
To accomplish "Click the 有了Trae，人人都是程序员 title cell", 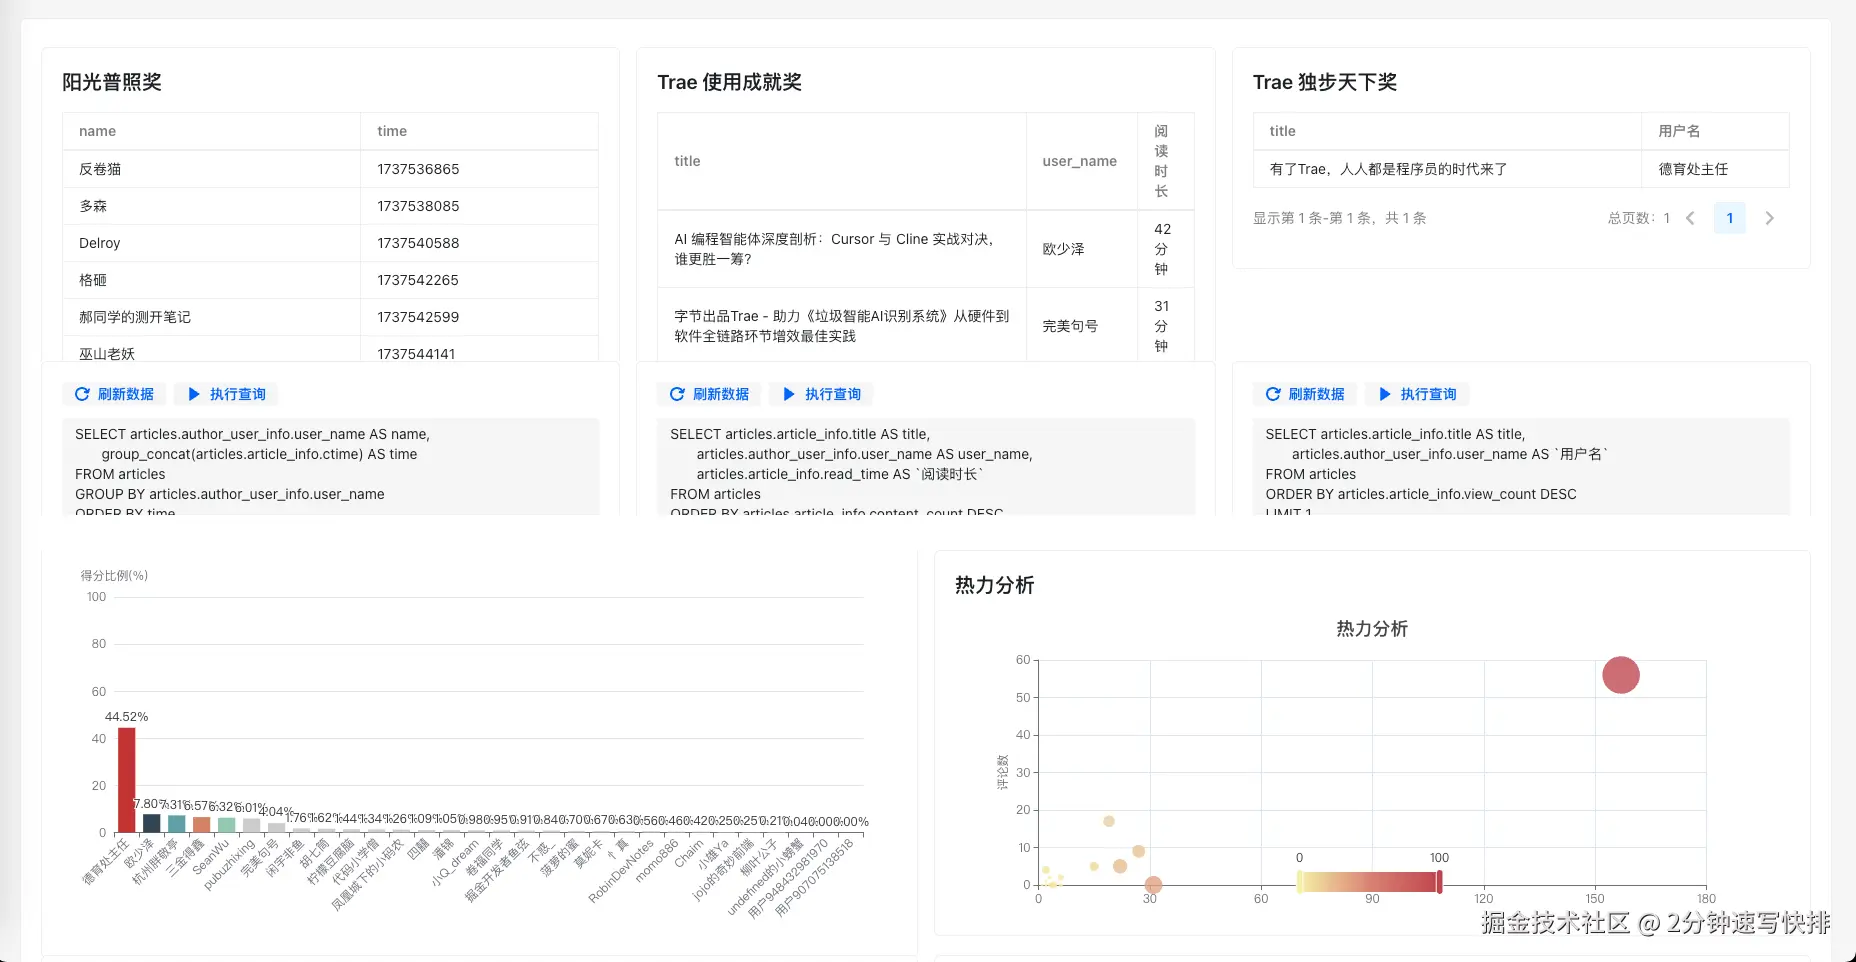I will point(1448,169).
